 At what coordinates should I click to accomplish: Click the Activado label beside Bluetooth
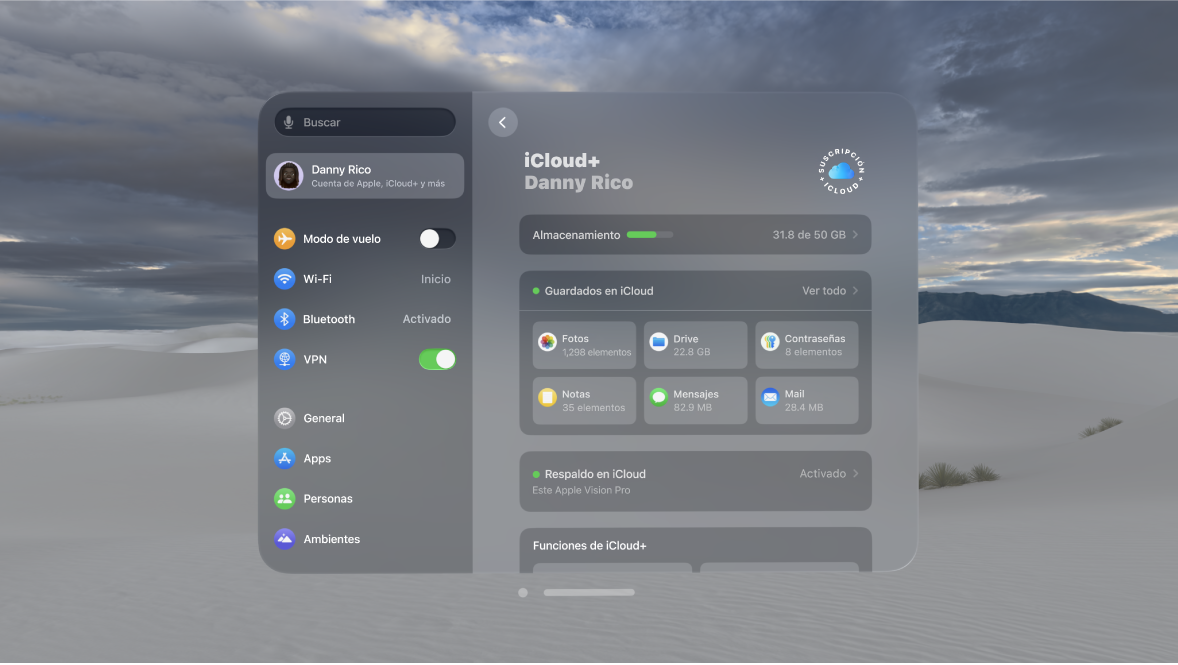pyautogui.click(x=427, y=319)
